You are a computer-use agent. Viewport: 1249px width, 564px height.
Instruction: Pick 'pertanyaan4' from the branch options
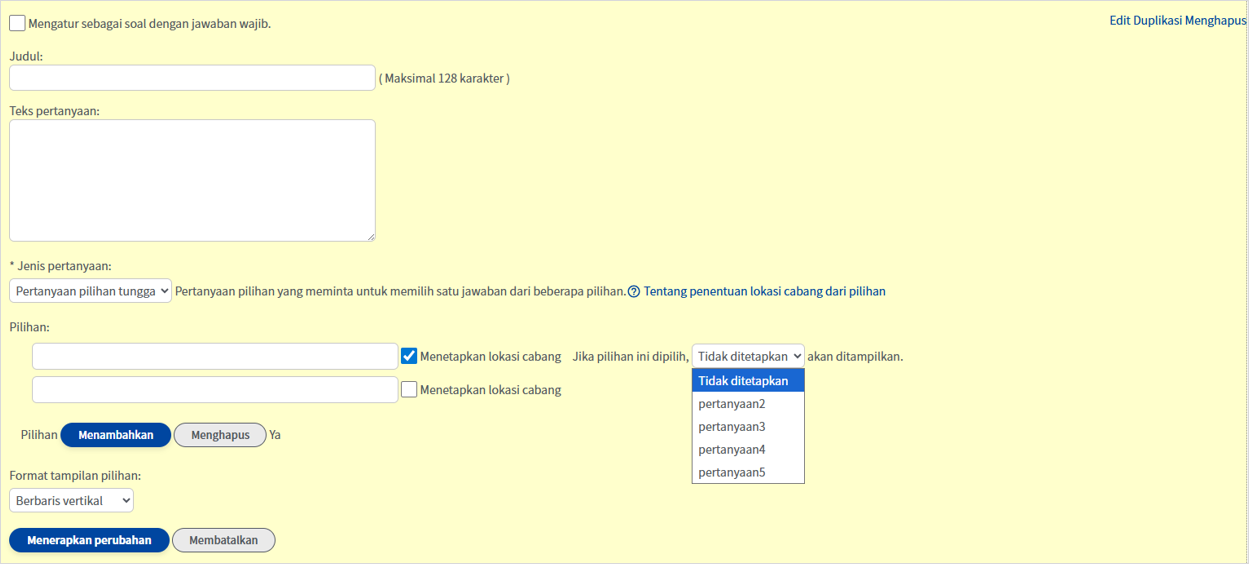click(732, 450)
